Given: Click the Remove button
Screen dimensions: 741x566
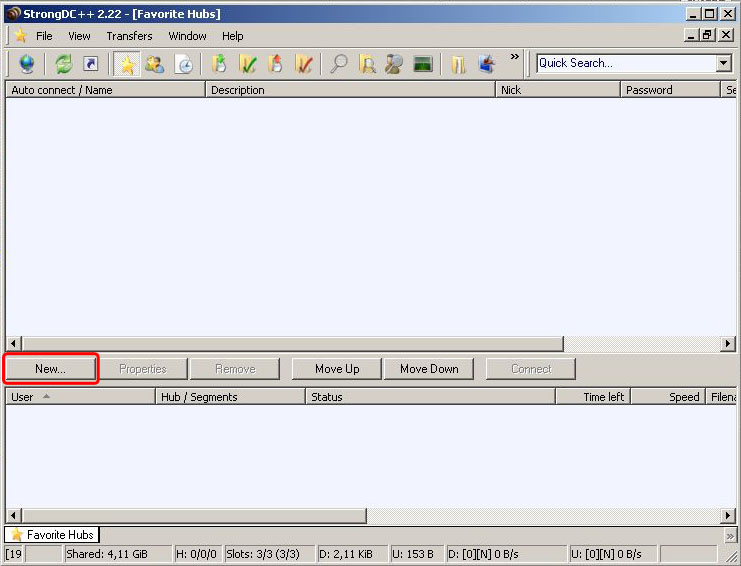Looking at the screenshot, I should (x=235, y=369).
